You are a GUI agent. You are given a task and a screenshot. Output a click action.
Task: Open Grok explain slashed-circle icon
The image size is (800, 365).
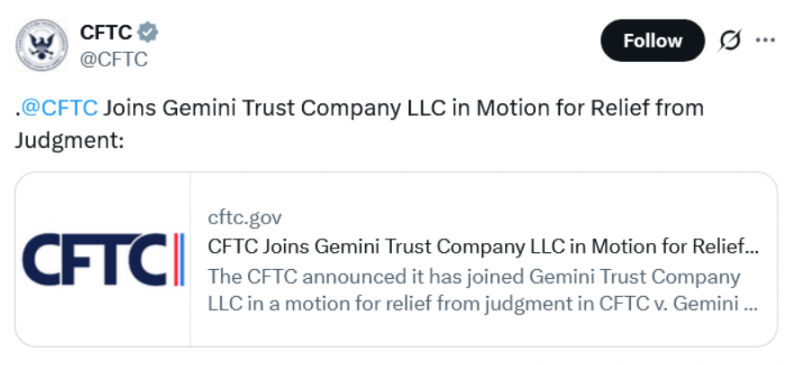click(x=730, y=41)
